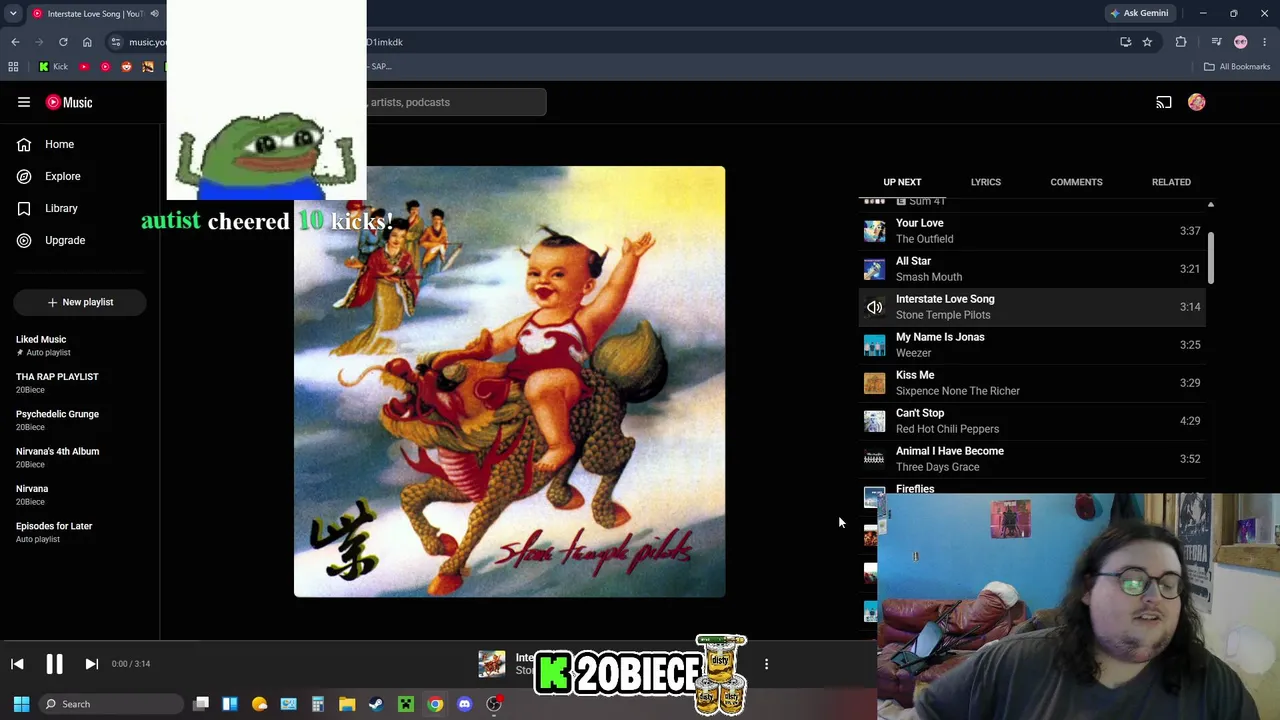Click the now-playing thumbnail in player bar
Image resolution: width=1280 pixels, height=720 pixels.
491,664
